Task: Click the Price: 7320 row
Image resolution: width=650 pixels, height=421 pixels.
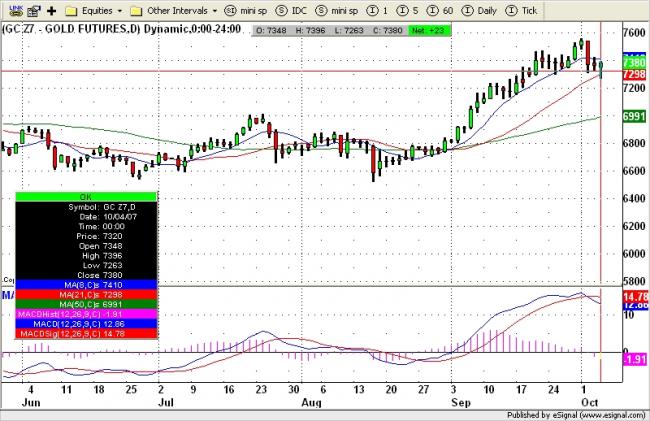Action: click(86, 236)
